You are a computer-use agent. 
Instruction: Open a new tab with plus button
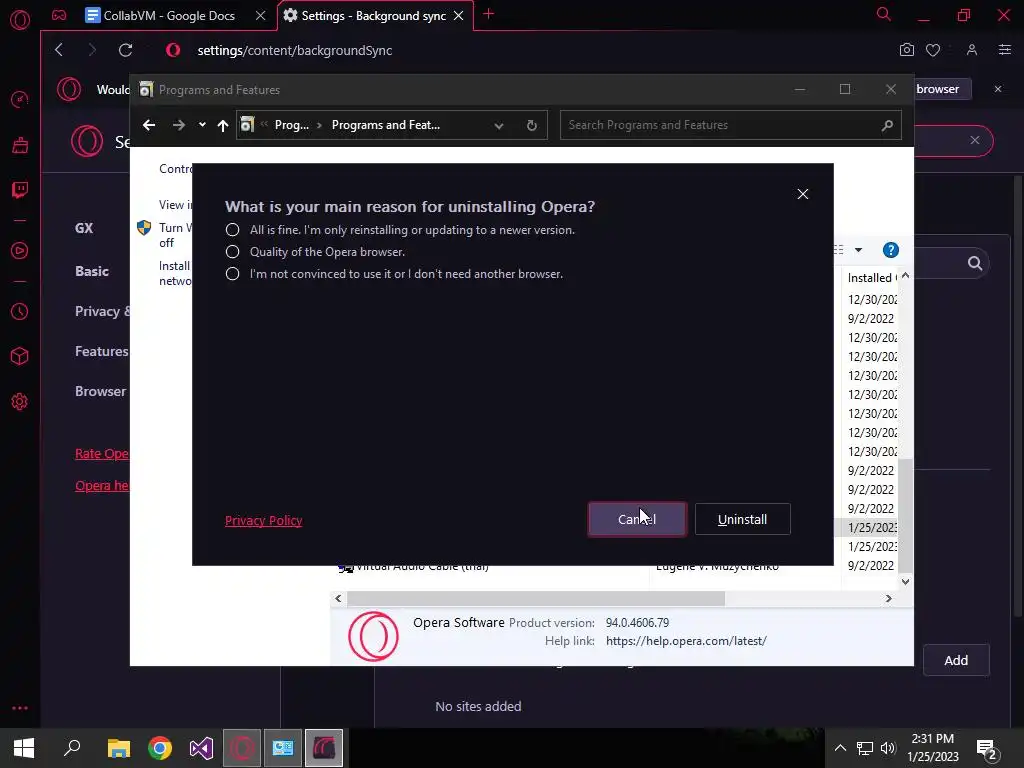click(x=488, y=14)
